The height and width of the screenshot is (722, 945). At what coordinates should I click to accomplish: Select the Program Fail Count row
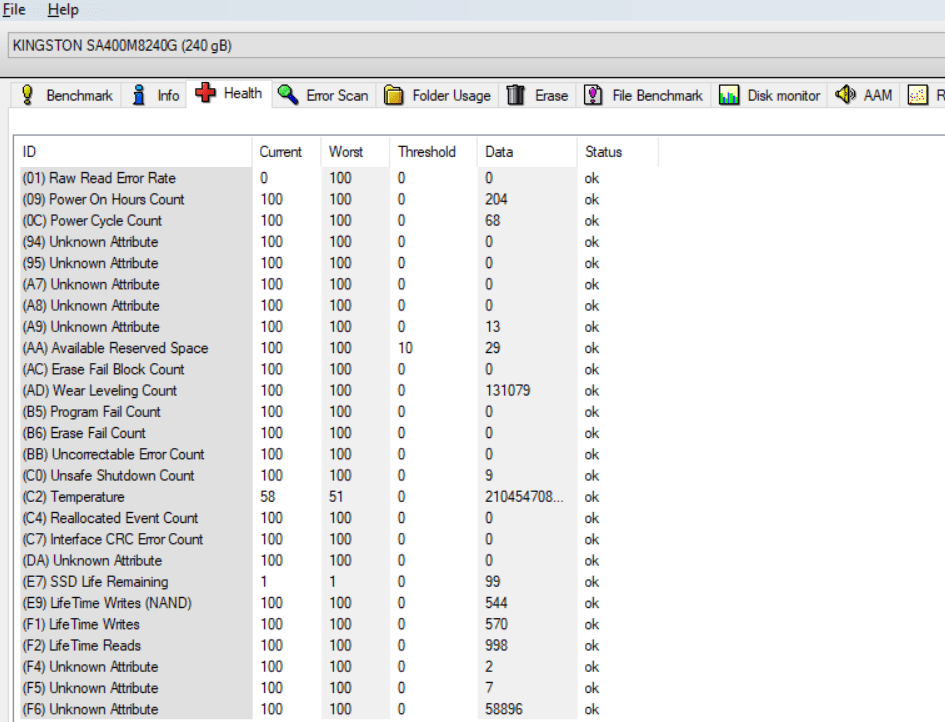338,412
